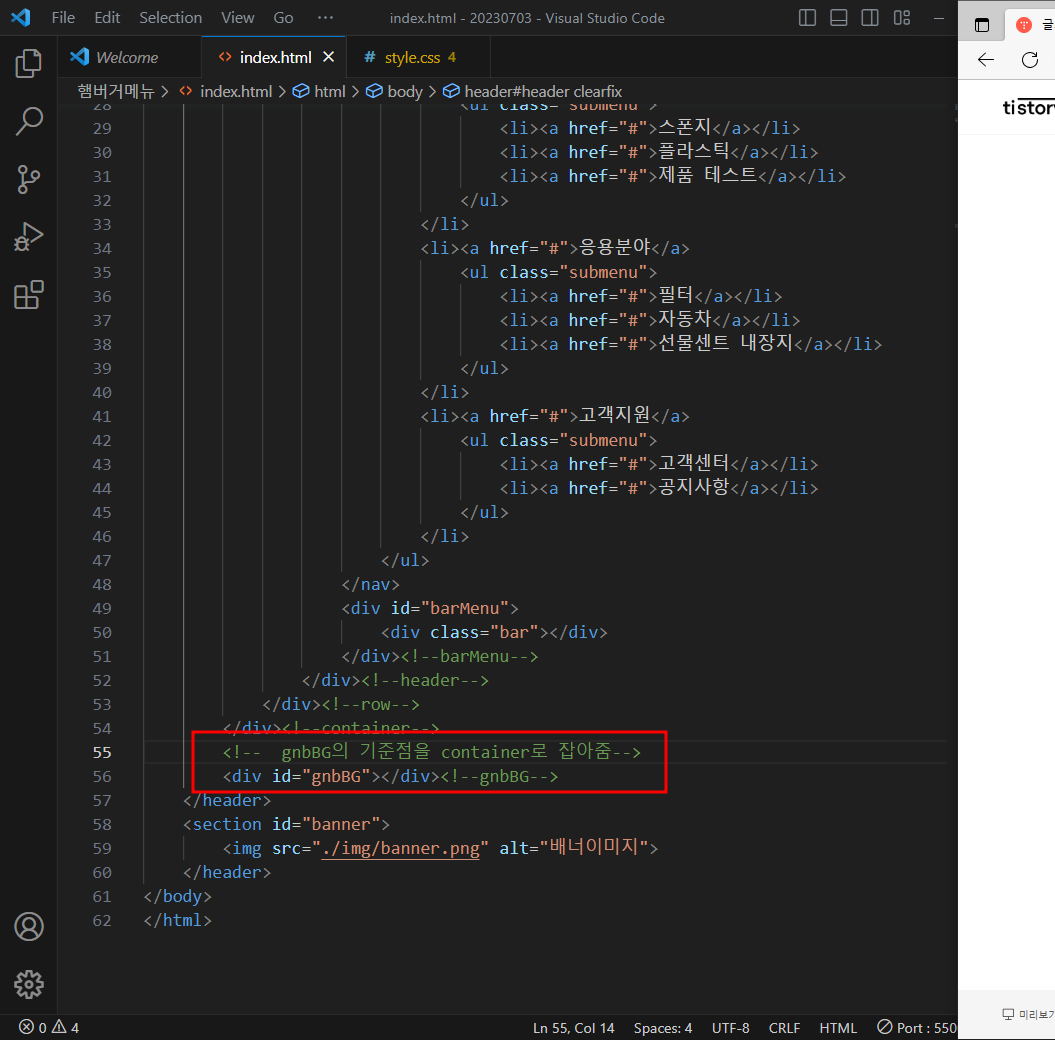Toggle primary side bar layout icon
1055x1040 pixels.
[x=807, y=17]
